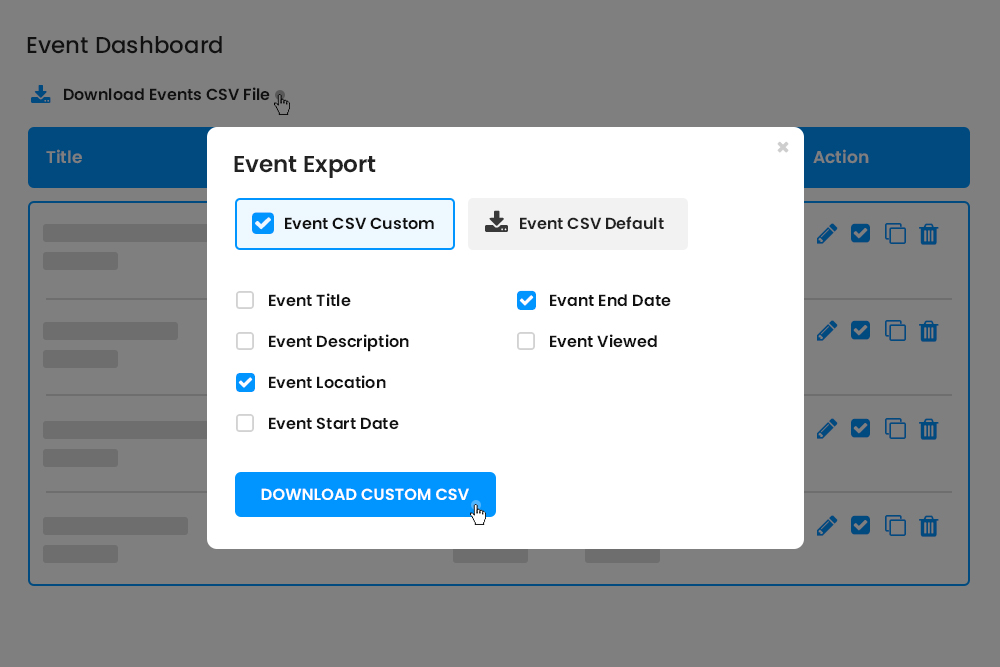Check the Event Start Date box
The image size is (1000, 667).
tap(245, 423)
